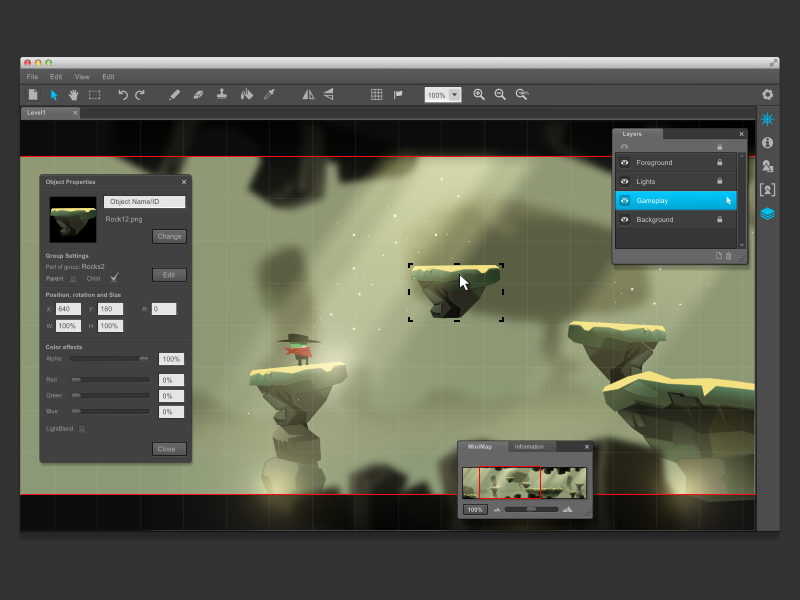Screen dimensions: 800x600
Task: Open the Layers sidebar icon
Action: click(x=767, y=213)
